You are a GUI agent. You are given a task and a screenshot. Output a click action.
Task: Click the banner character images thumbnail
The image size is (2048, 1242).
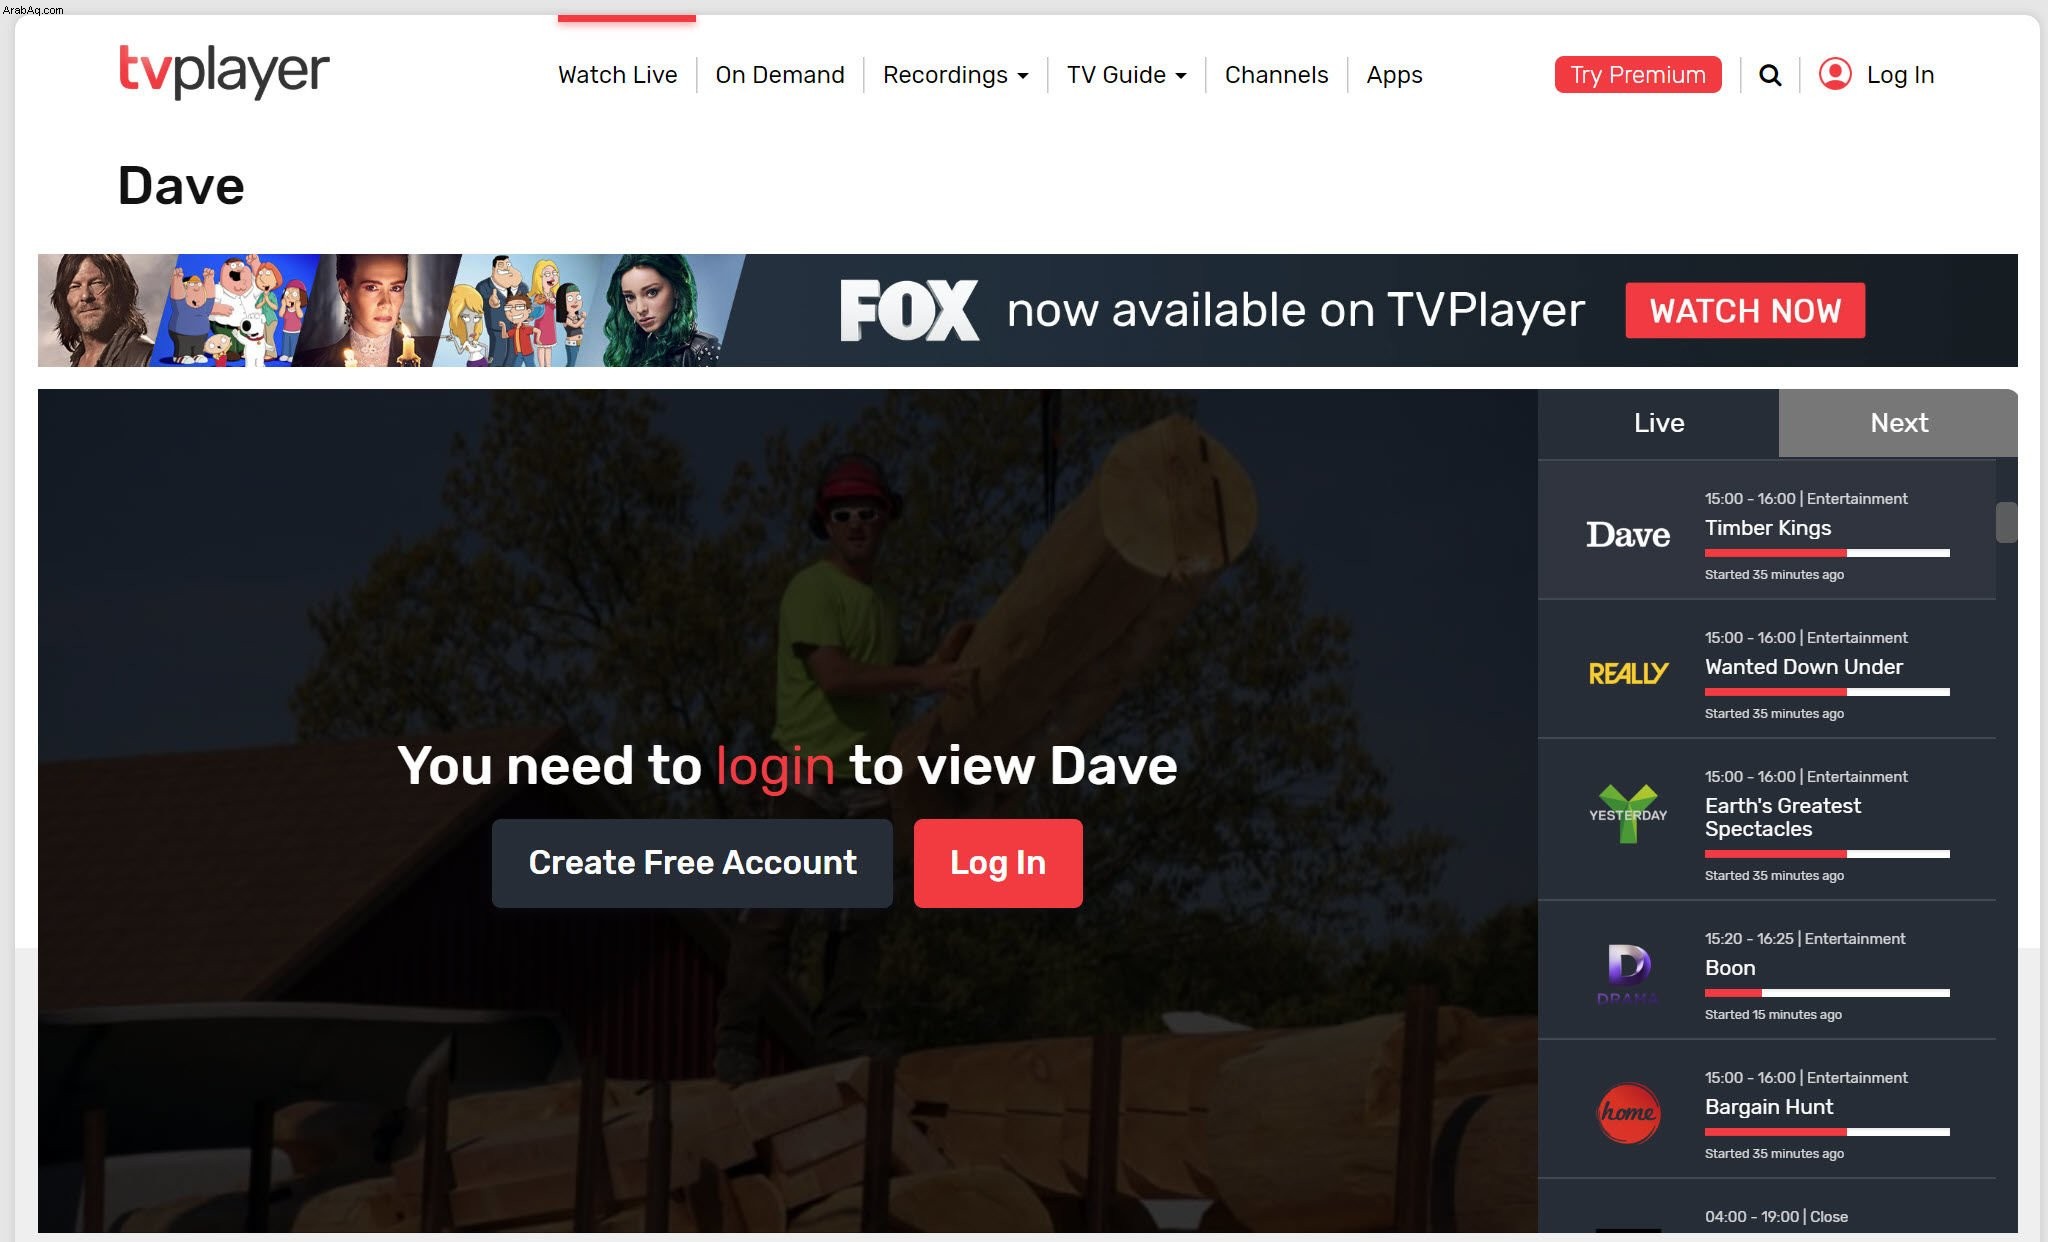click(x=392, y=310)
